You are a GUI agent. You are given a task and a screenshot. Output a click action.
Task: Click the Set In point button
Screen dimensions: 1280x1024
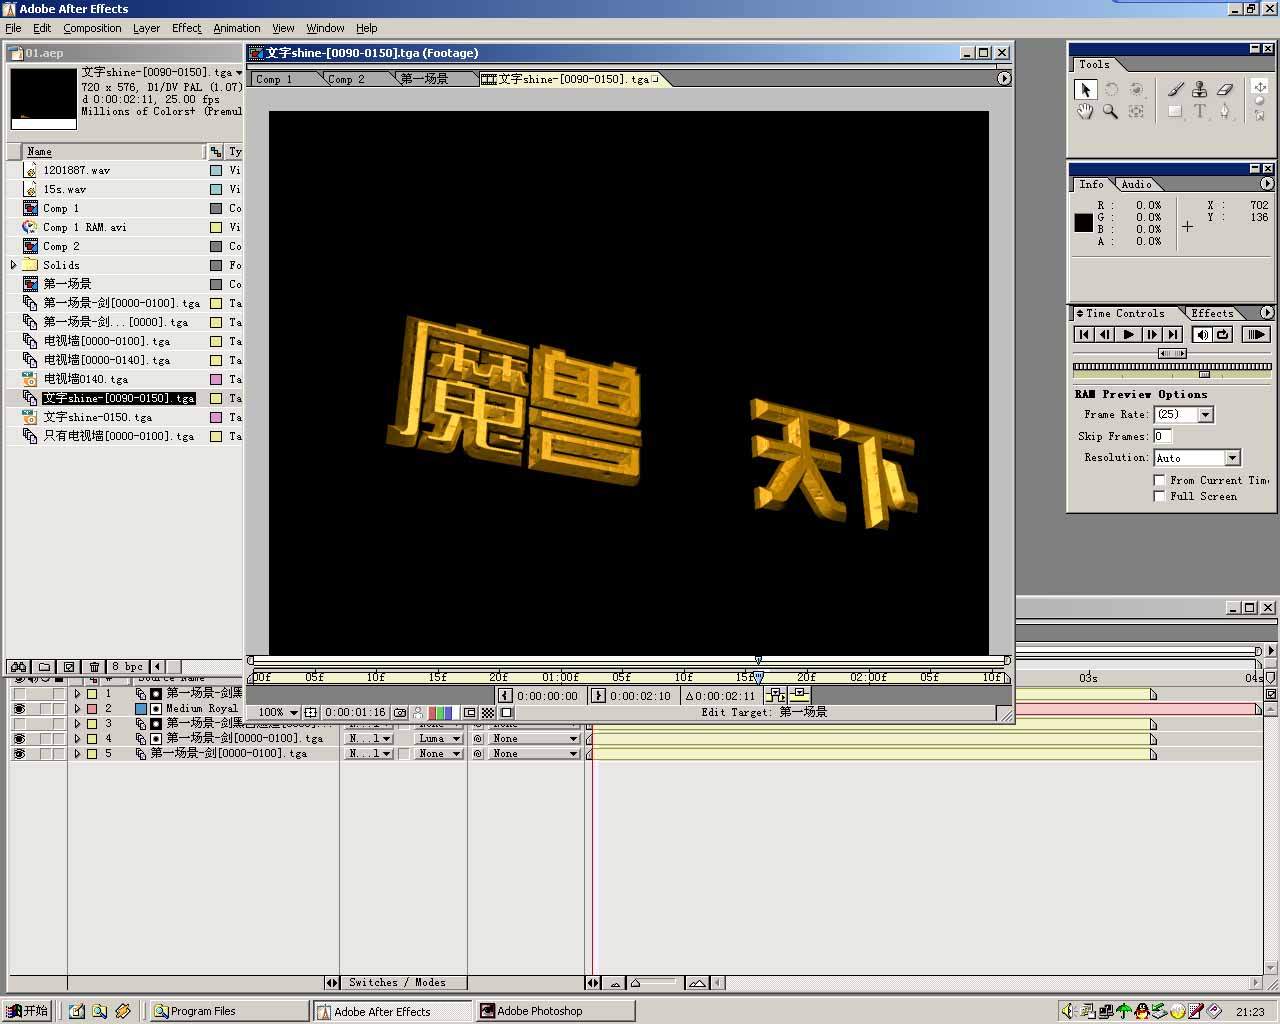click(505, 696)
